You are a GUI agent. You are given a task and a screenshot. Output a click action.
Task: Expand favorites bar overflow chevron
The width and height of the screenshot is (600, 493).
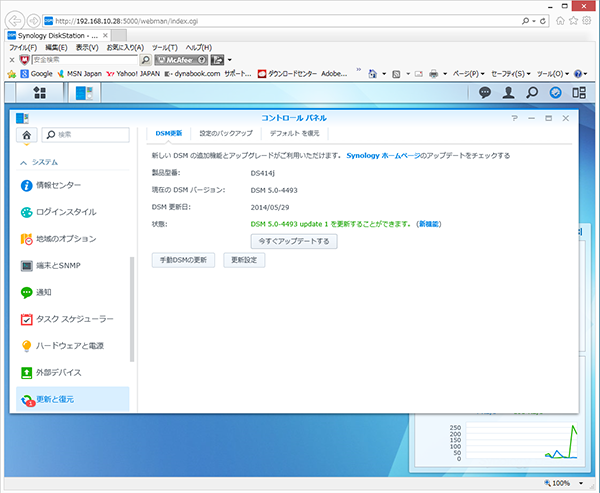(x=359, y=70)
